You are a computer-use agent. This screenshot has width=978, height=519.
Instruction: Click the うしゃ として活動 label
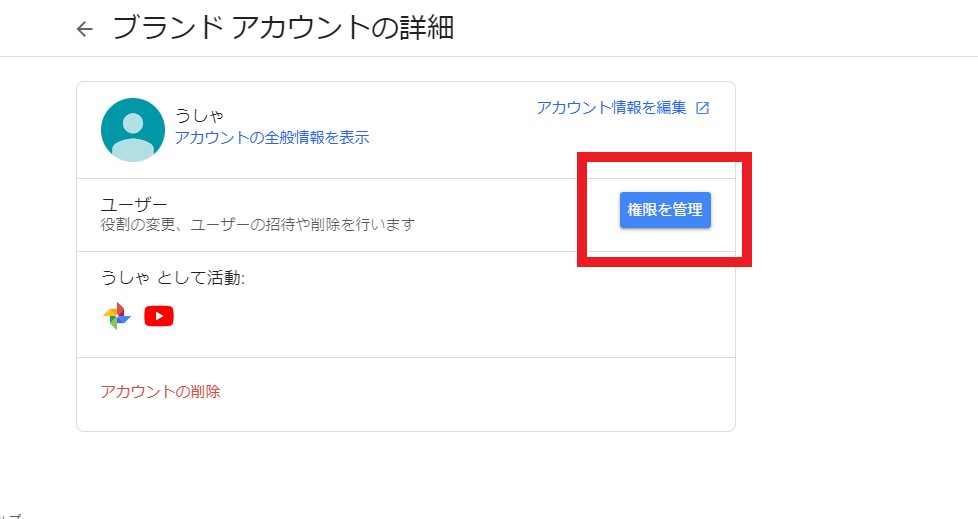tap(173, 278)
